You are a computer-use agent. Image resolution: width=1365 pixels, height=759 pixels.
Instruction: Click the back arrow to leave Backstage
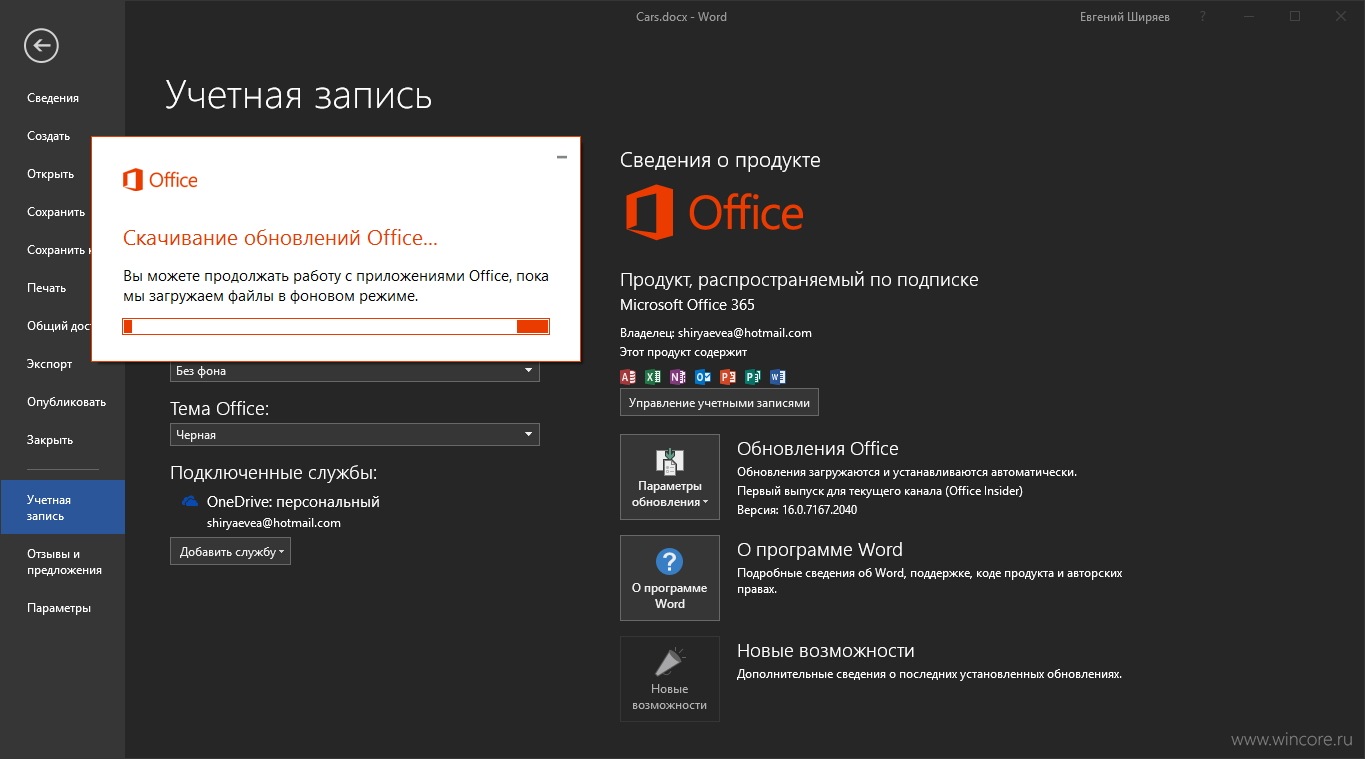[41, 45]
